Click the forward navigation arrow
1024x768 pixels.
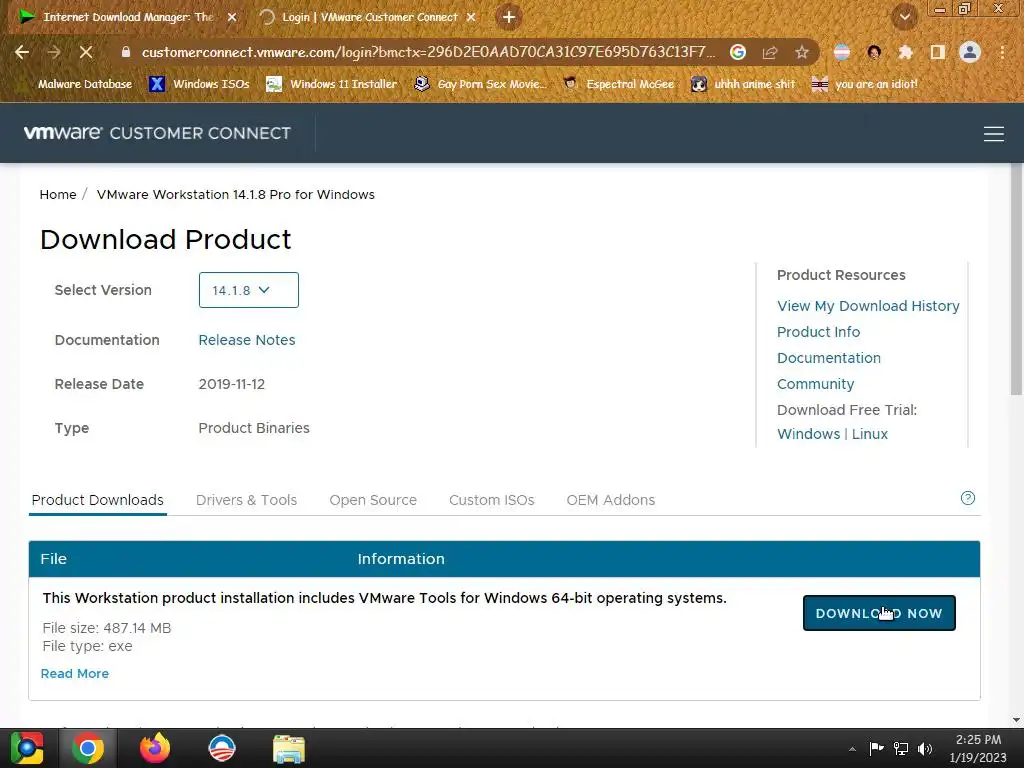(x=54, y=52)
